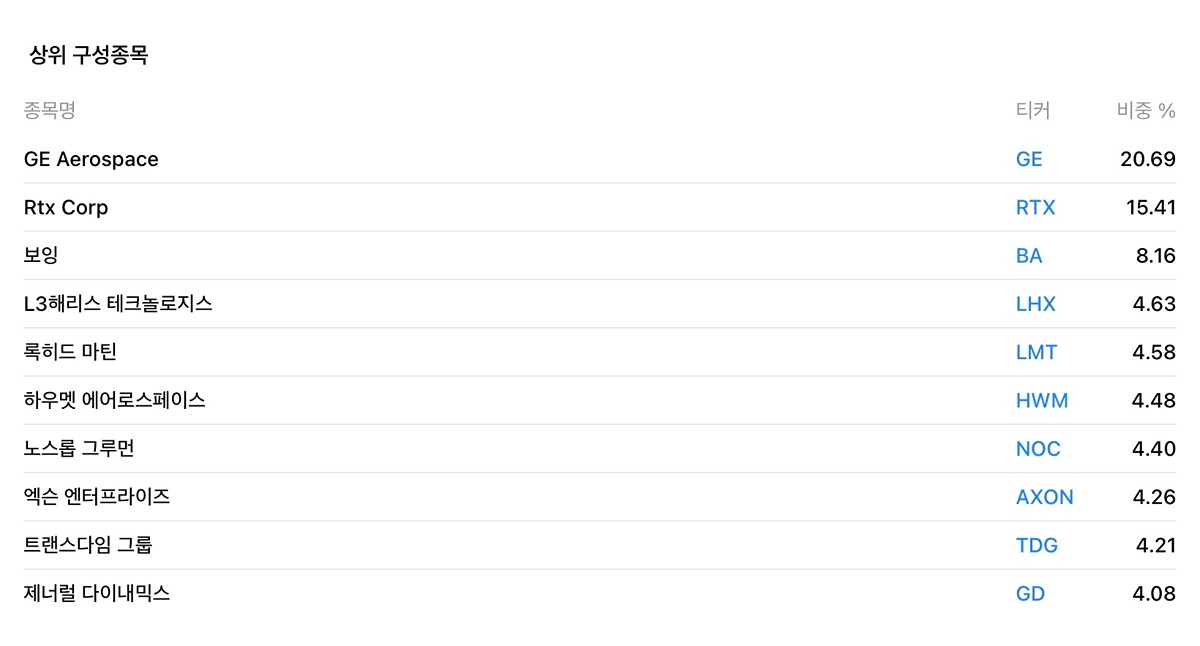
Task: Open the GE ticker link
Action: (1029, 159)
